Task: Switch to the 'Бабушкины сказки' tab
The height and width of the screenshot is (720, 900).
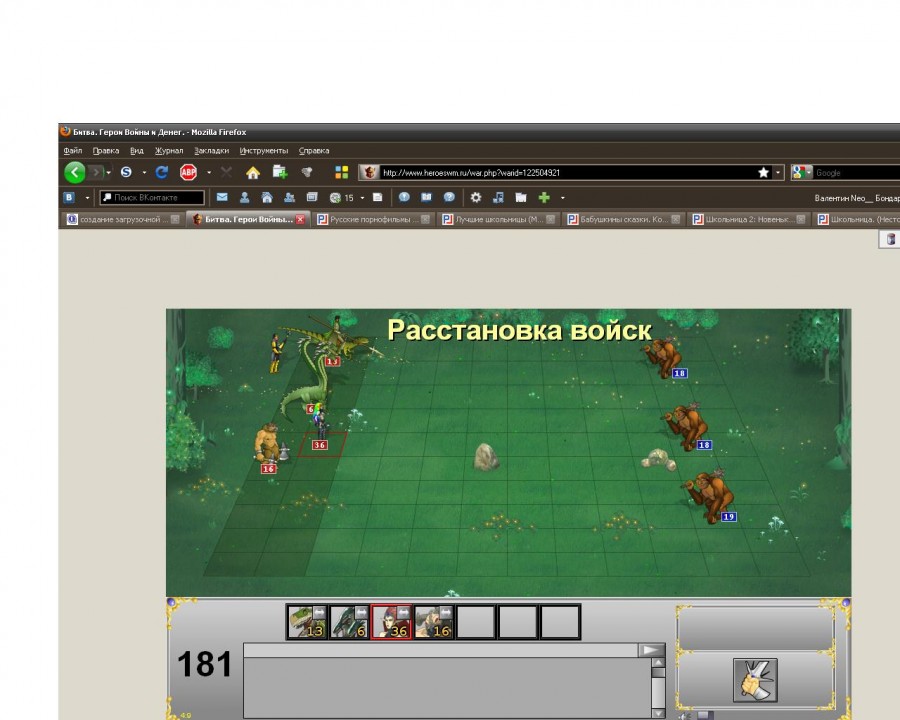Action: click(x=624, y=219)
